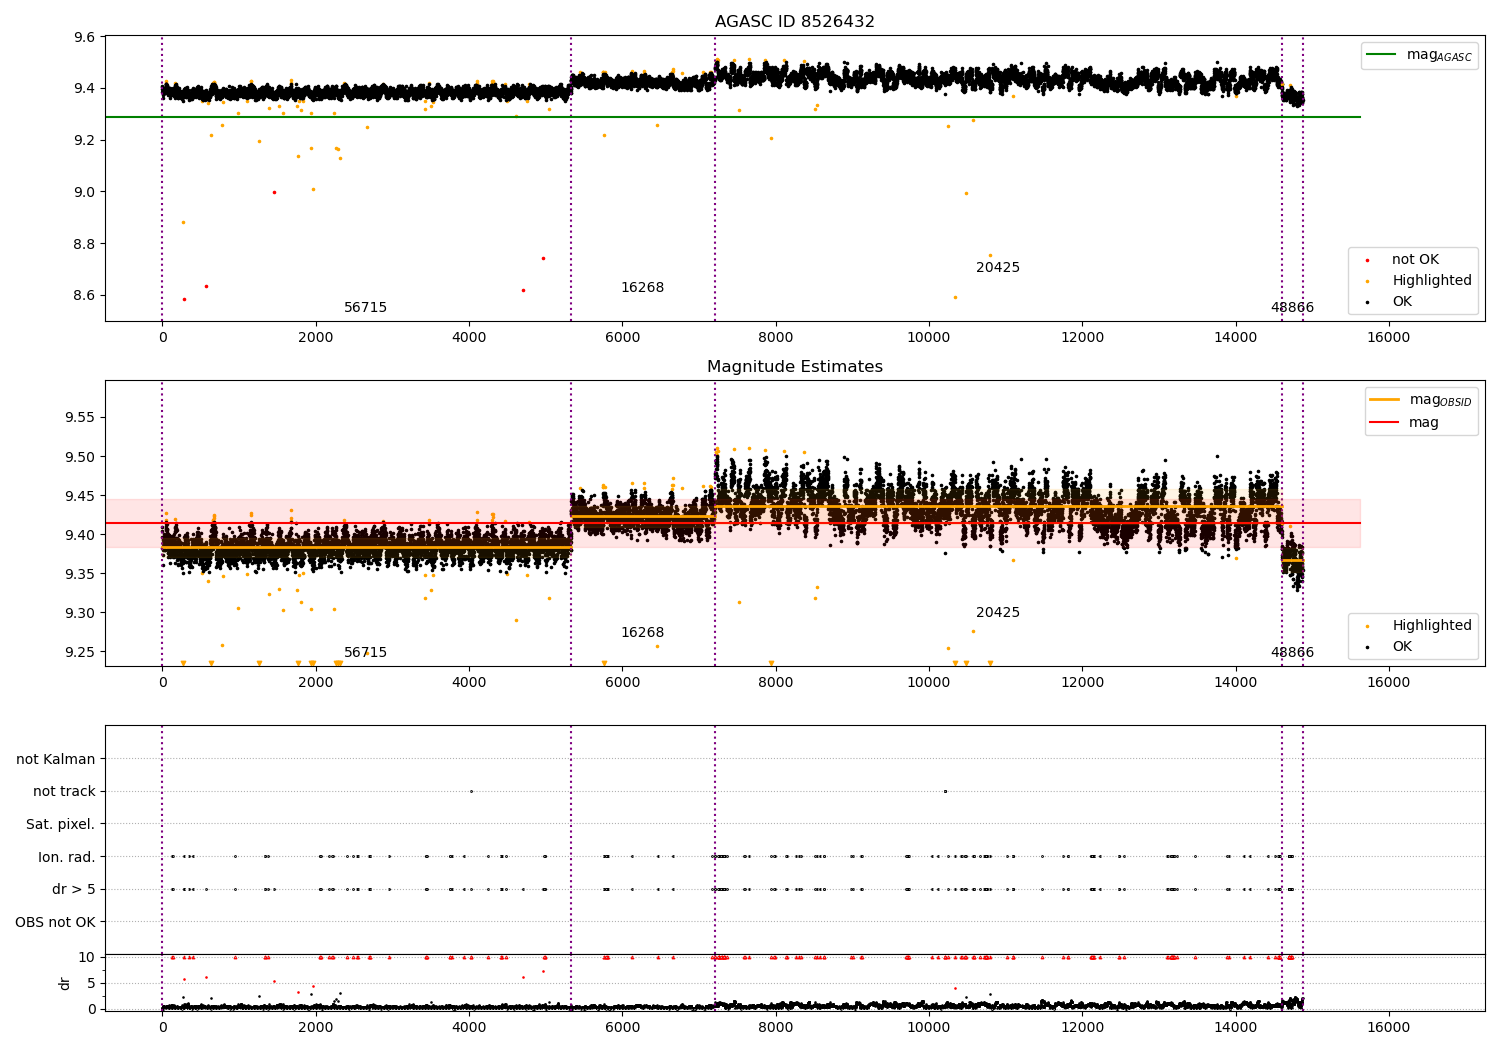Click the y-axis tick 9.40 in middle plot

[x=80, y=536]
